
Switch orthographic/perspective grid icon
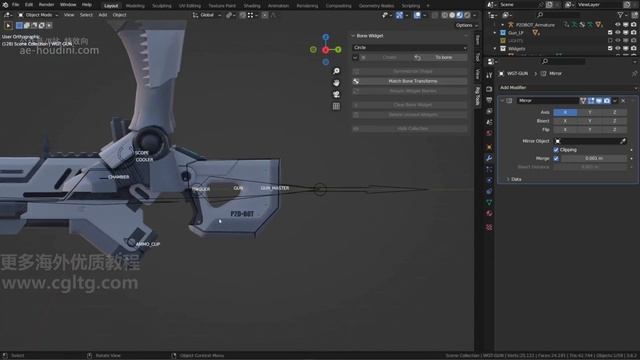click(336, 106)
